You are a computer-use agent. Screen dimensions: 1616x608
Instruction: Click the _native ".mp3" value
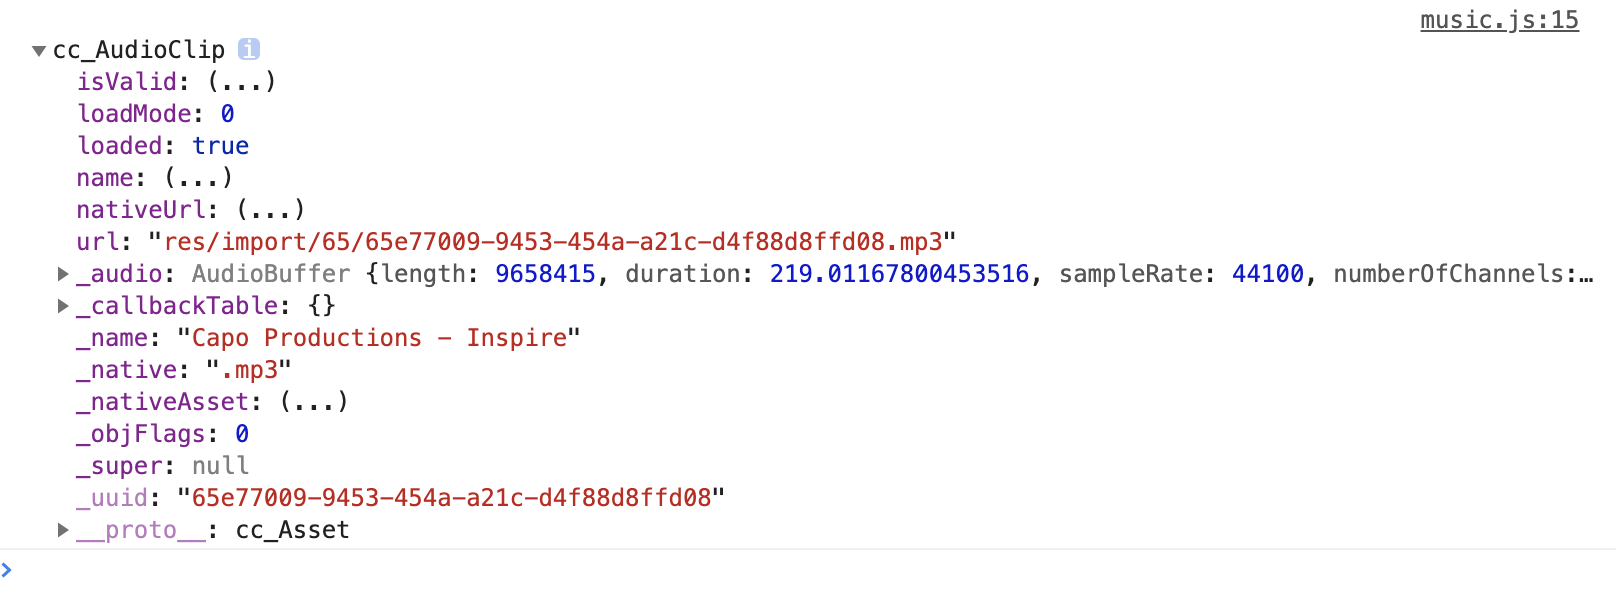(249, 370)
